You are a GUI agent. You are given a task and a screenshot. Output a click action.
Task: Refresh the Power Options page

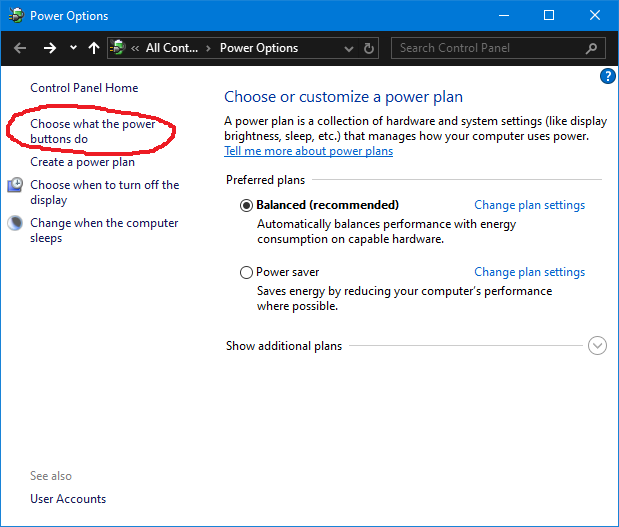369,48
